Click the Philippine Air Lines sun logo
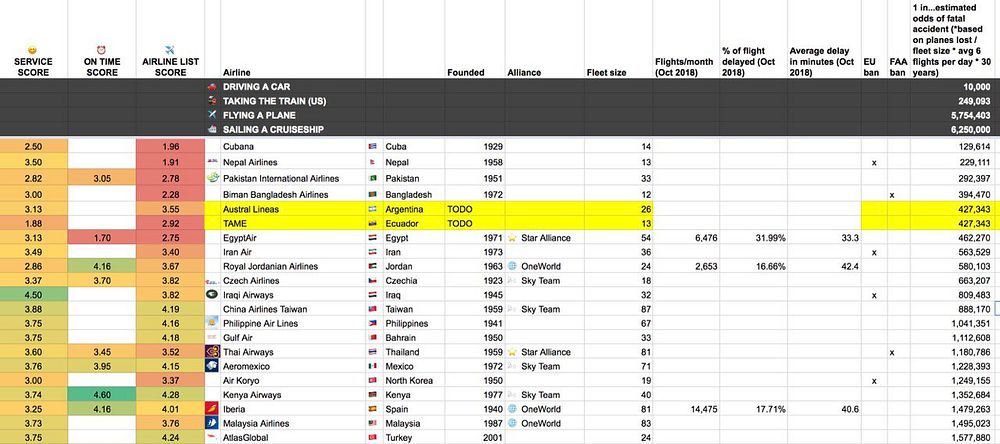Viewport: 1000px width, 444px height. [x=212, y=323]
